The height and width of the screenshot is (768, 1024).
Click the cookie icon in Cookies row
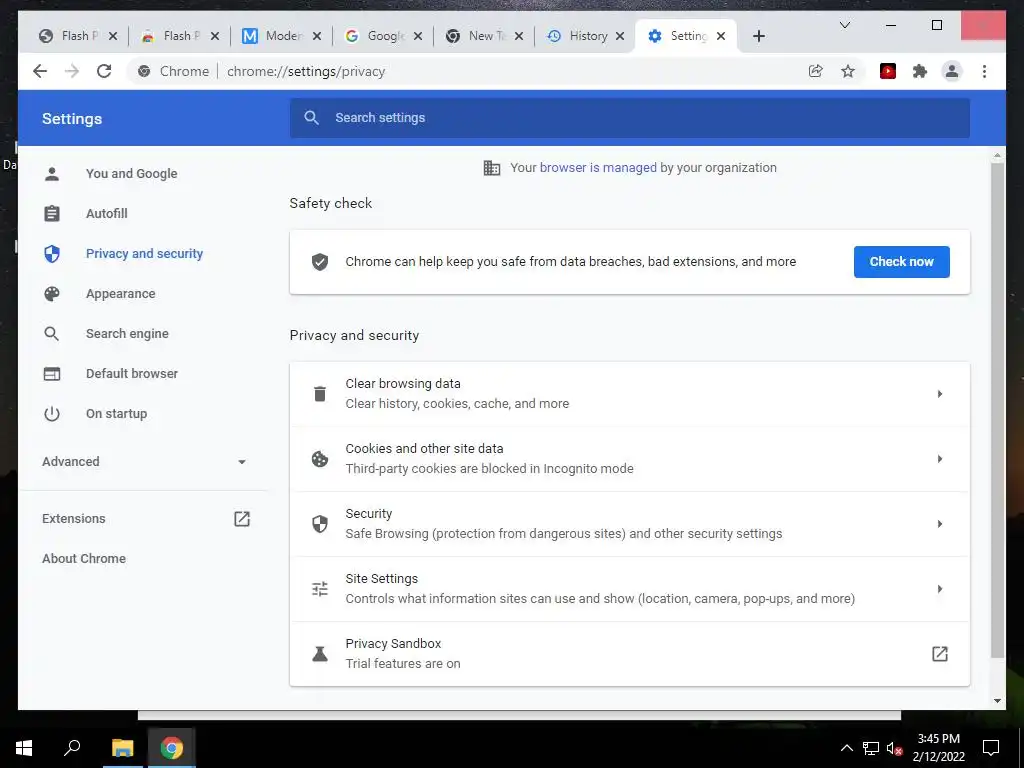pos(320,459)
